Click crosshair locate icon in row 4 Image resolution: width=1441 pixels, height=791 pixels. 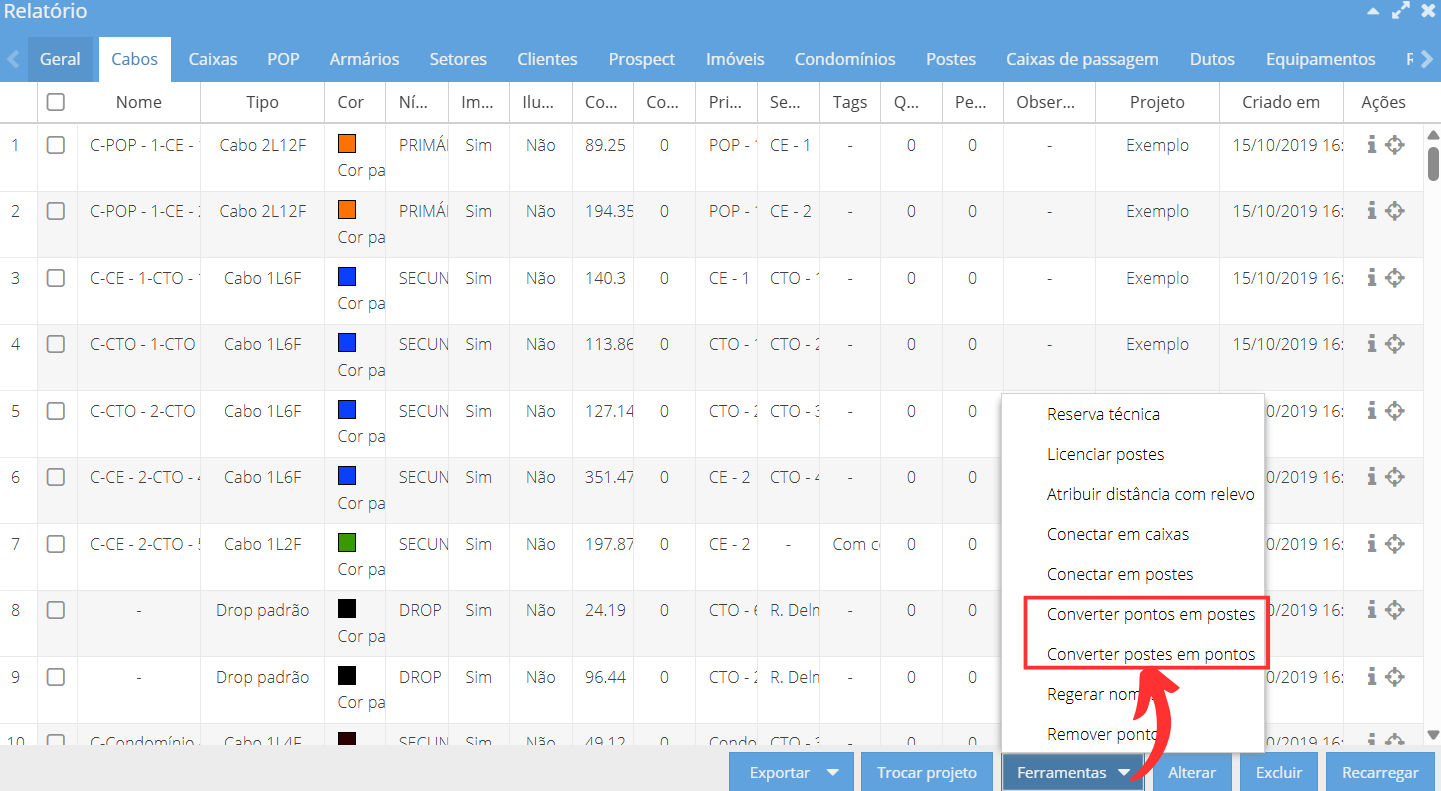tap(1395, 344)
